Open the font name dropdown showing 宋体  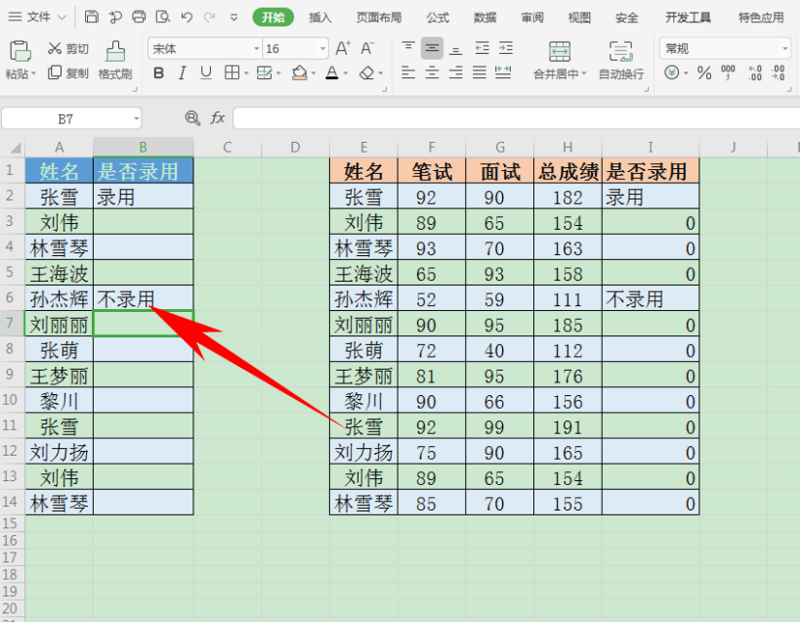[205, 49]
